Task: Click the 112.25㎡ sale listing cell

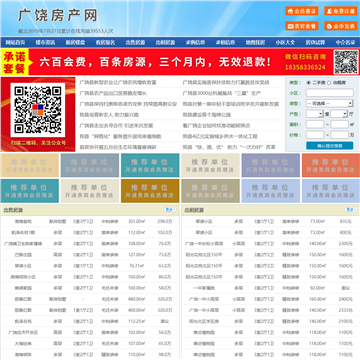Action: pos(136,321)
